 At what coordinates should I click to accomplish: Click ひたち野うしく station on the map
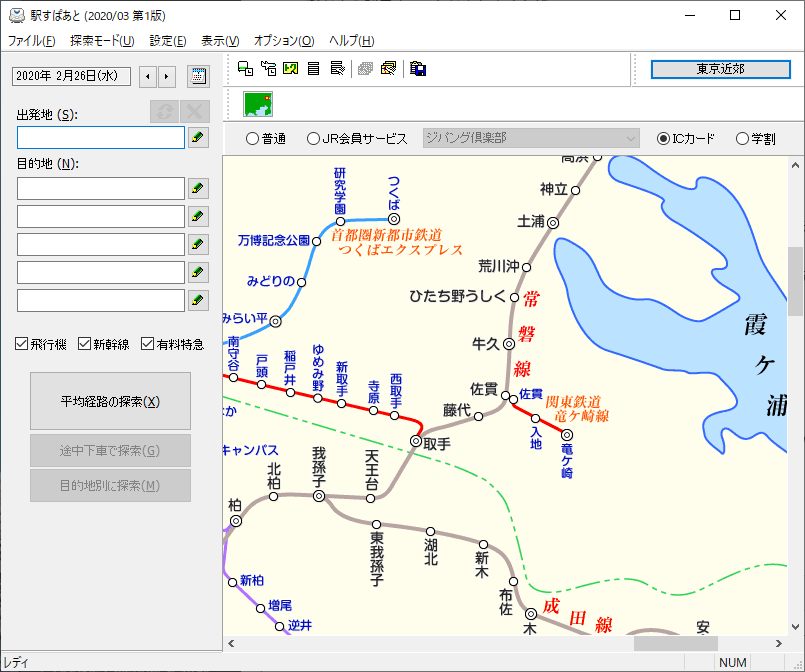point(514,297)
